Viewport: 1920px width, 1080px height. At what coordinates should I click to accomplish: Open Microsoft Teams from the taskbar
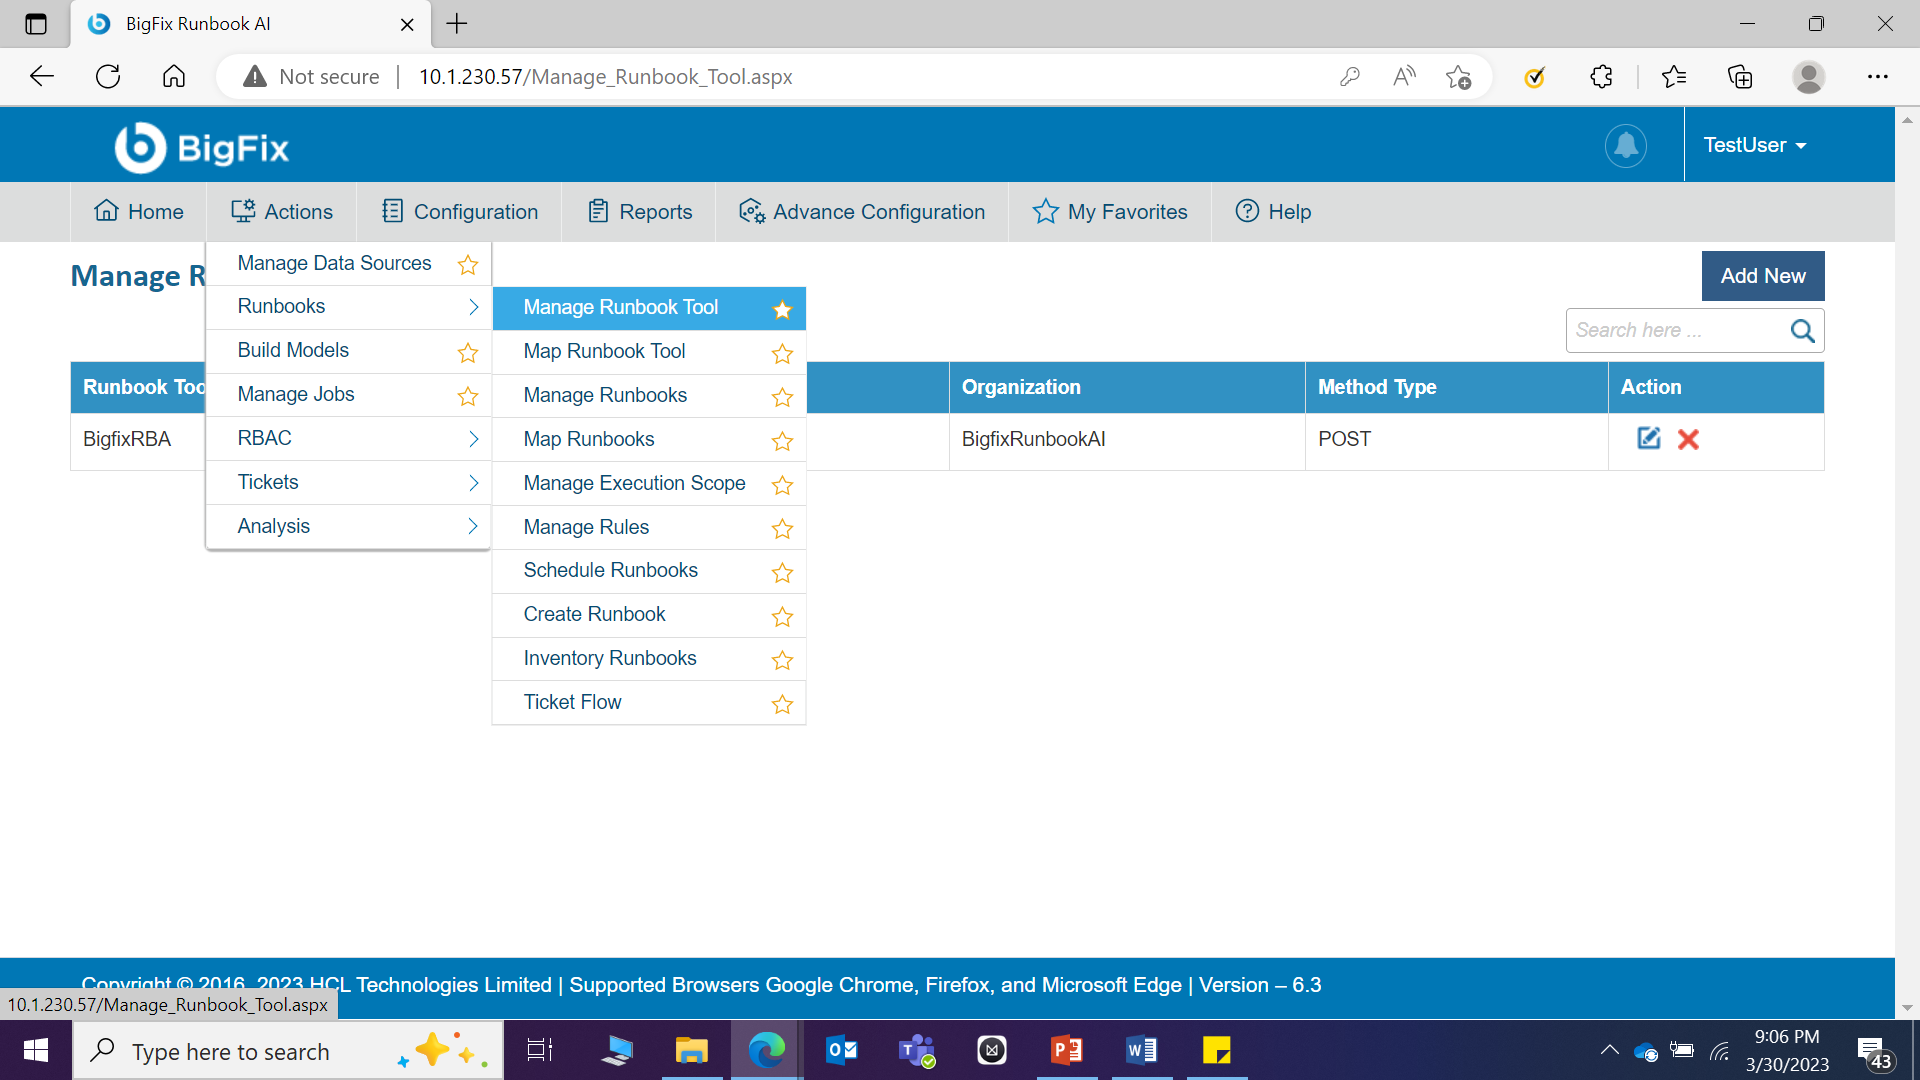(x=916, y=1050)
